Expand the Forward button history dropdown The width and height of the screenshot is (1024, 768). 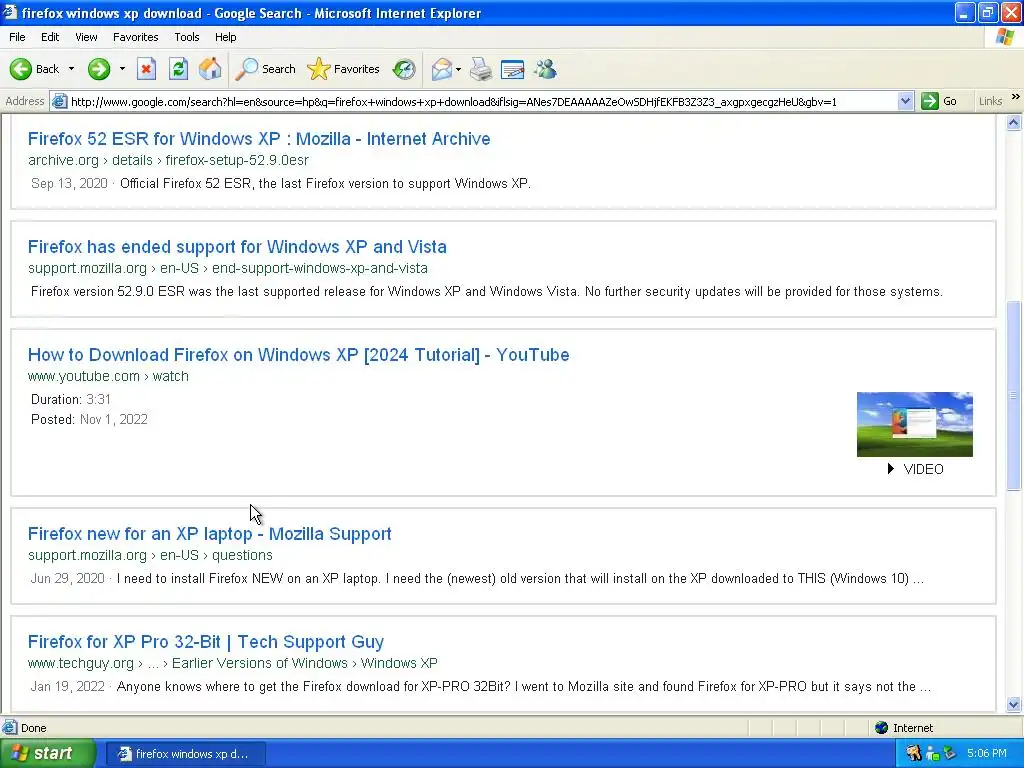tap(122, 69)
